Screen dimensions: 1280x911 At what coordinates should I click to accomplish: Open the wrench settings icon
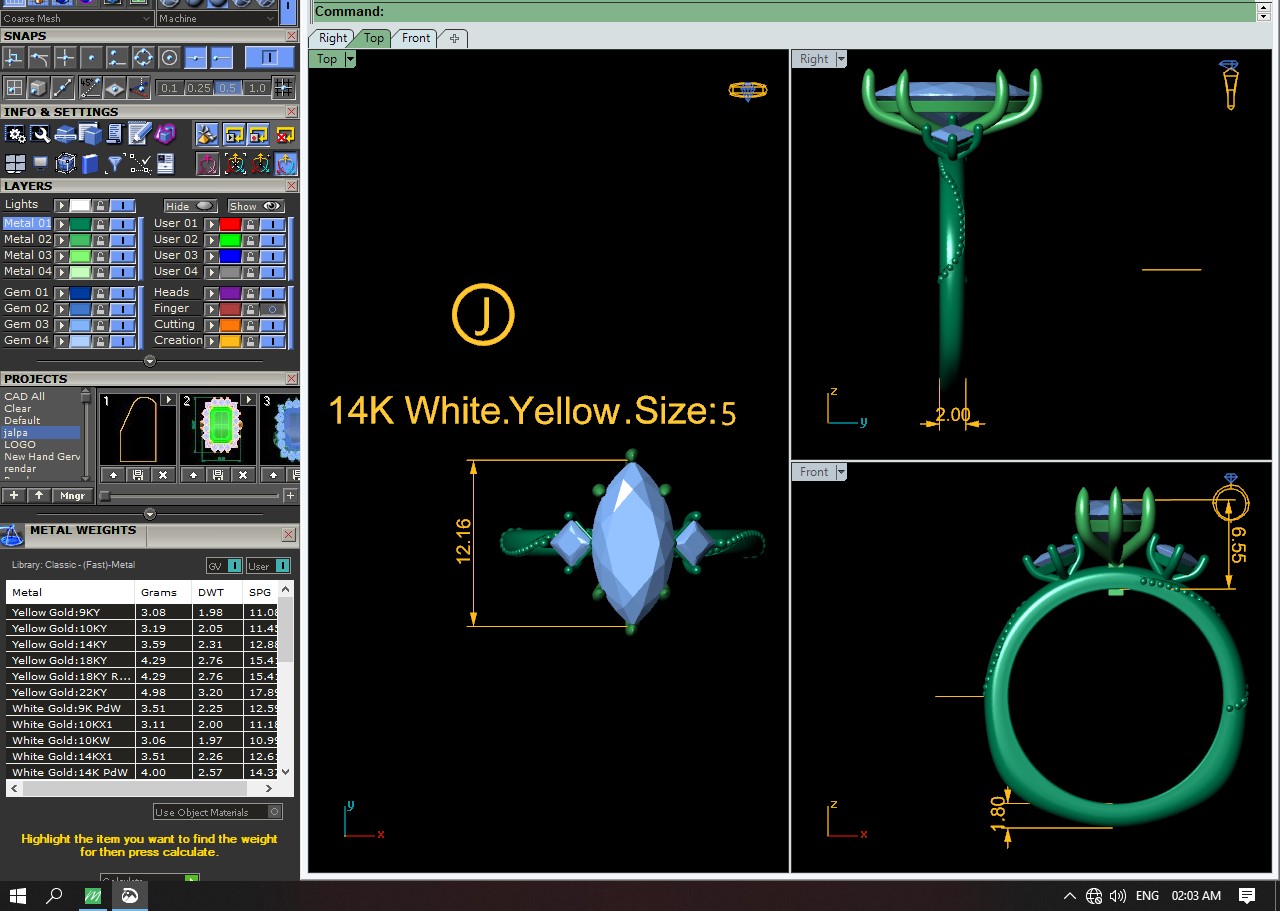pos(40,134)
